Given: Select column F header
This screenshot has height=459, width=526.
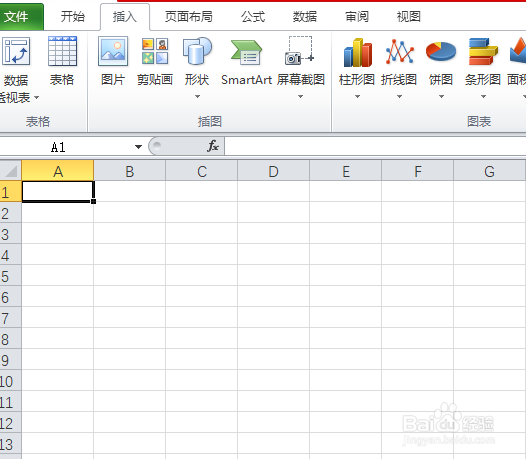Looking at the screenshot, I should (x=418, y=171).
